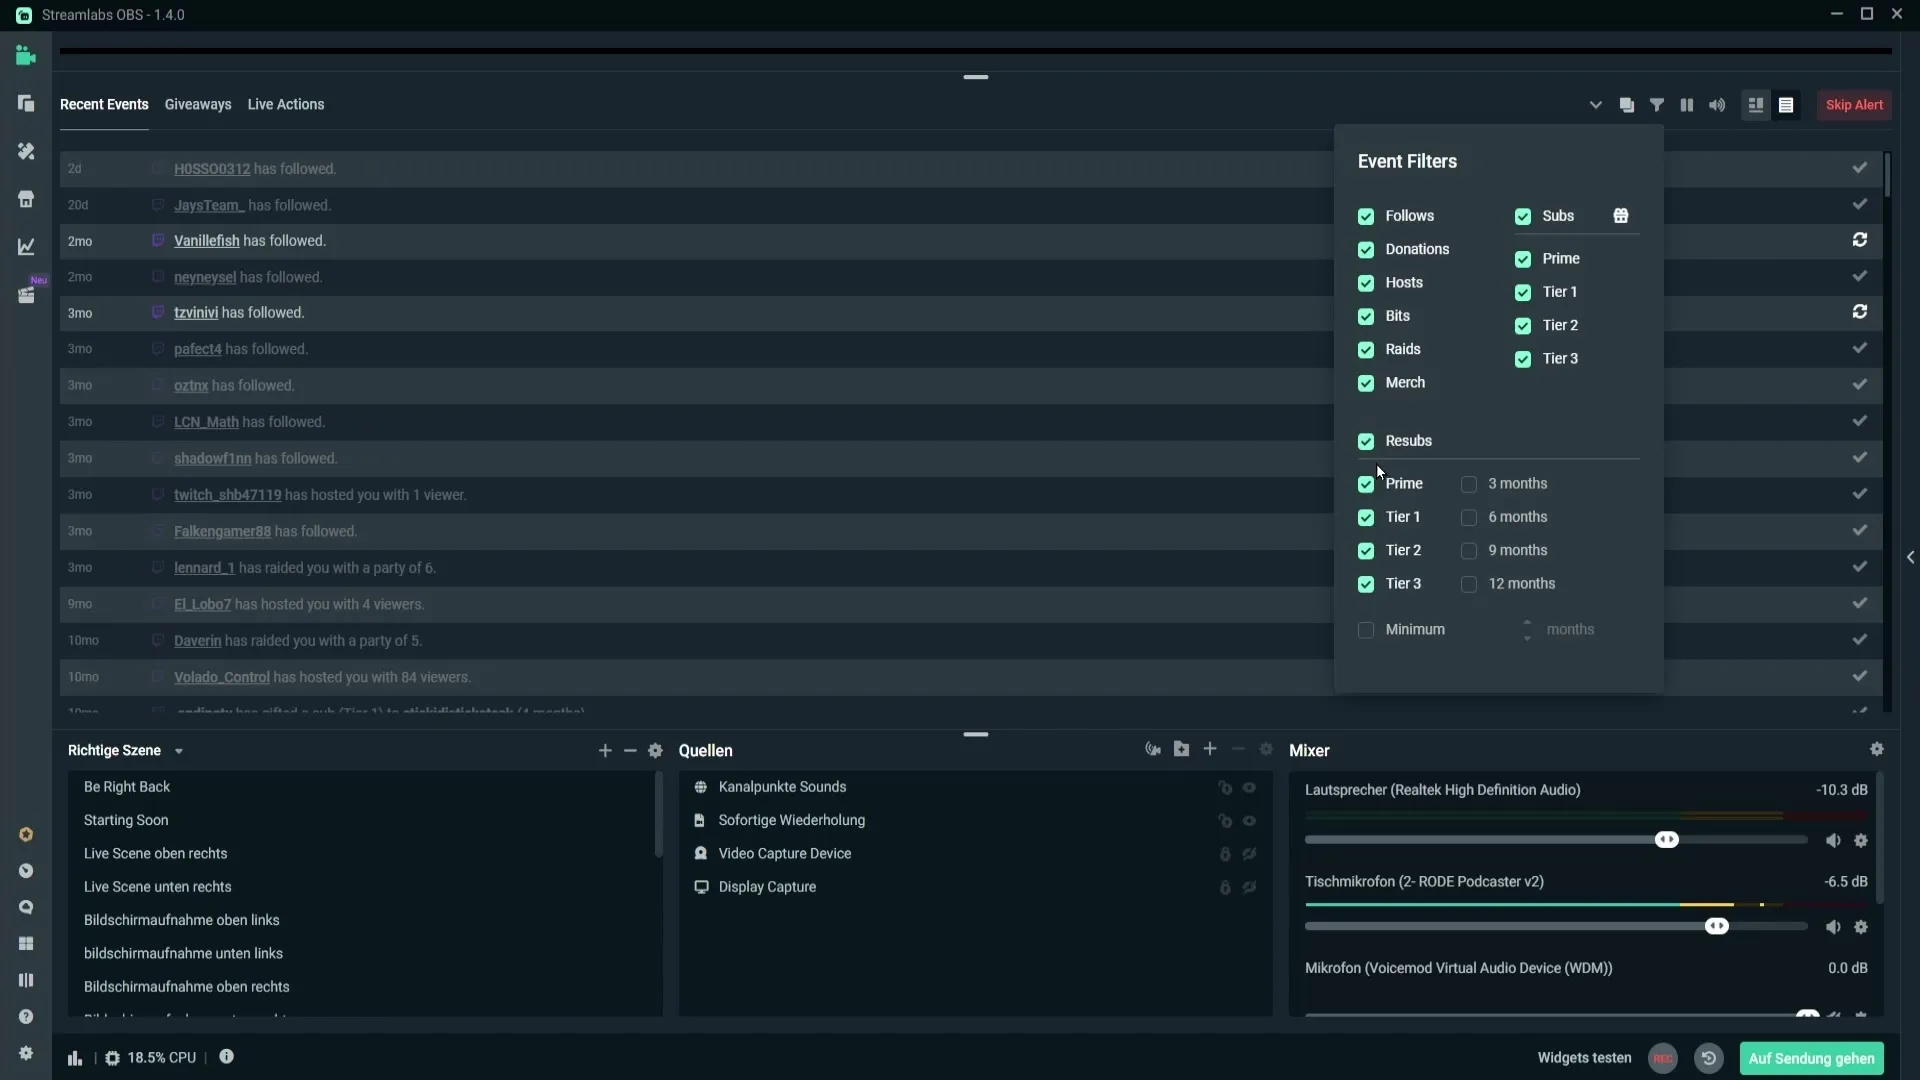Toggle the Donations event filter checkbox

click(1367, 248)
